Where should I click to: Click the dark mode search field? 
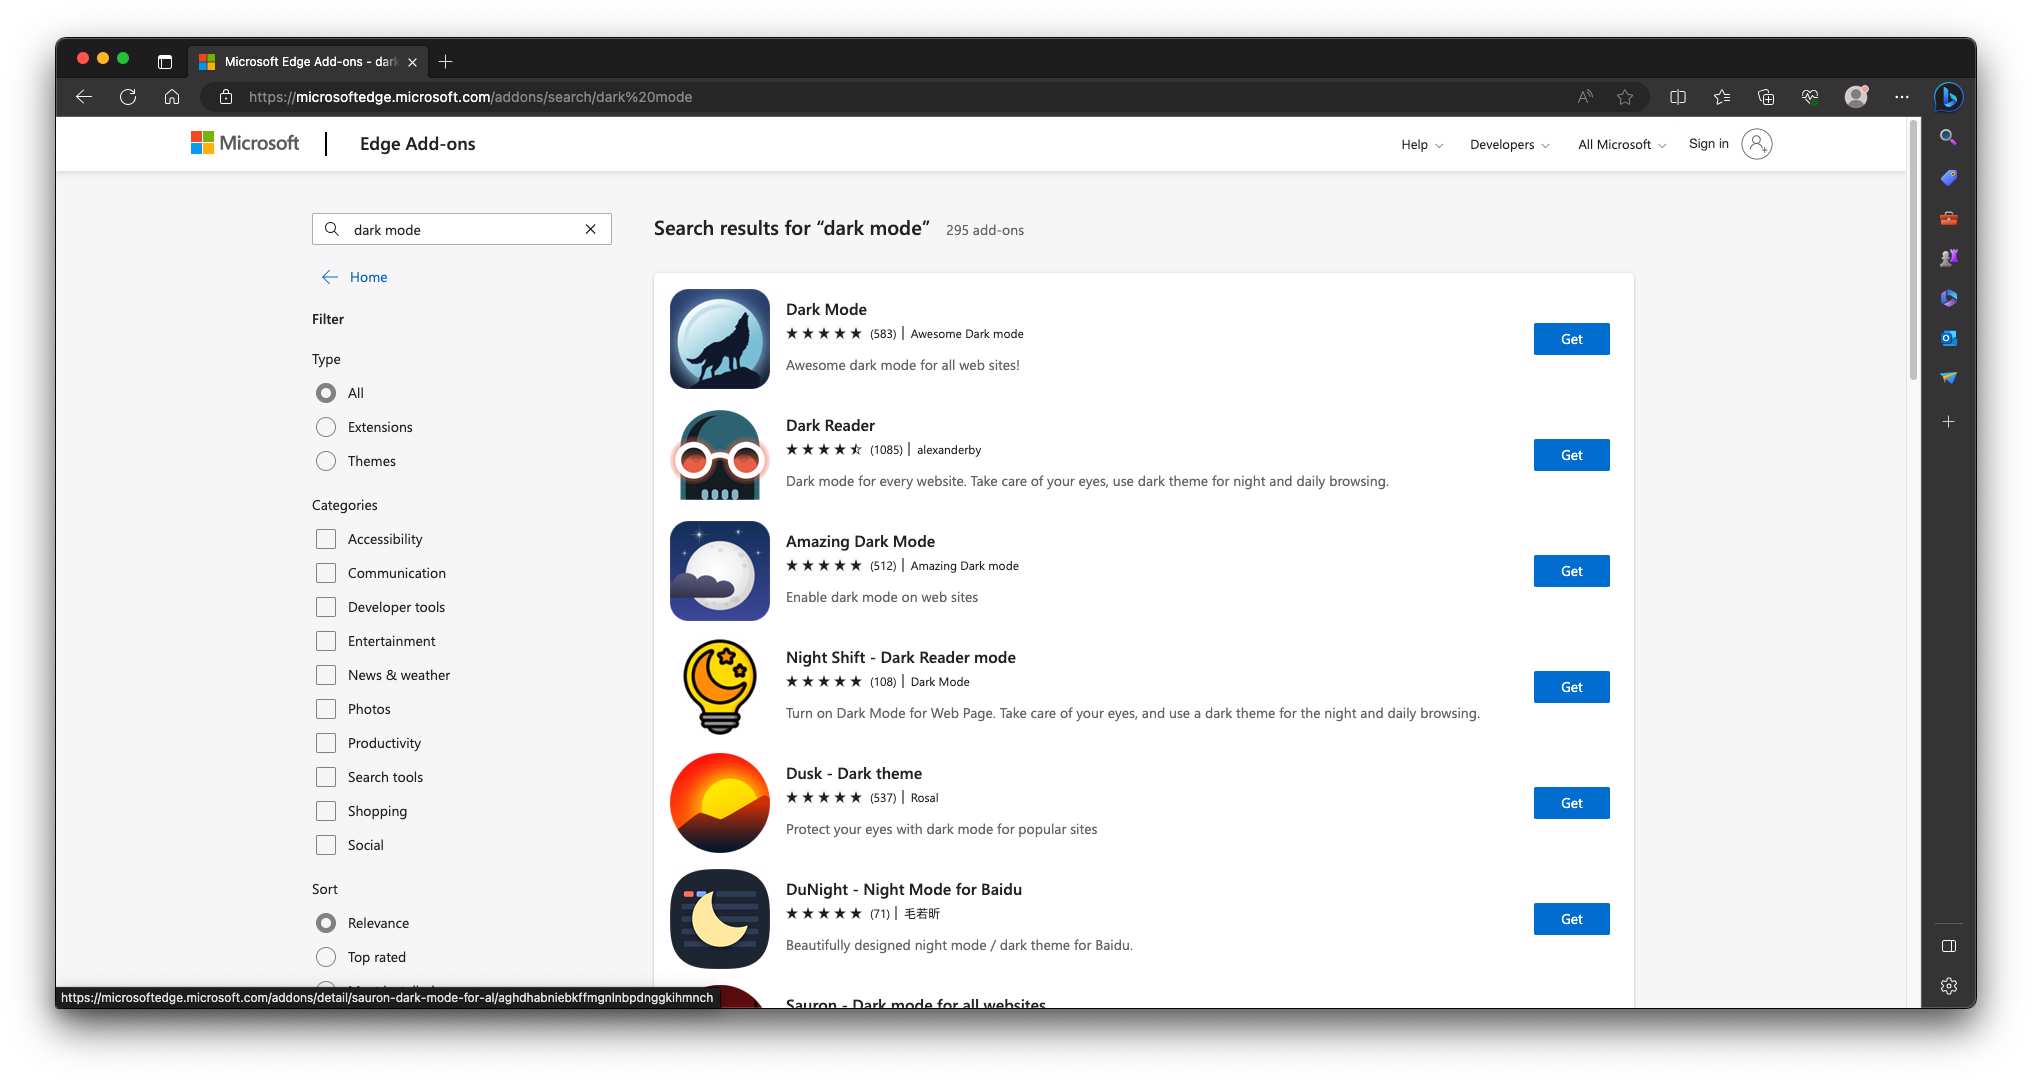click(461, 229)
